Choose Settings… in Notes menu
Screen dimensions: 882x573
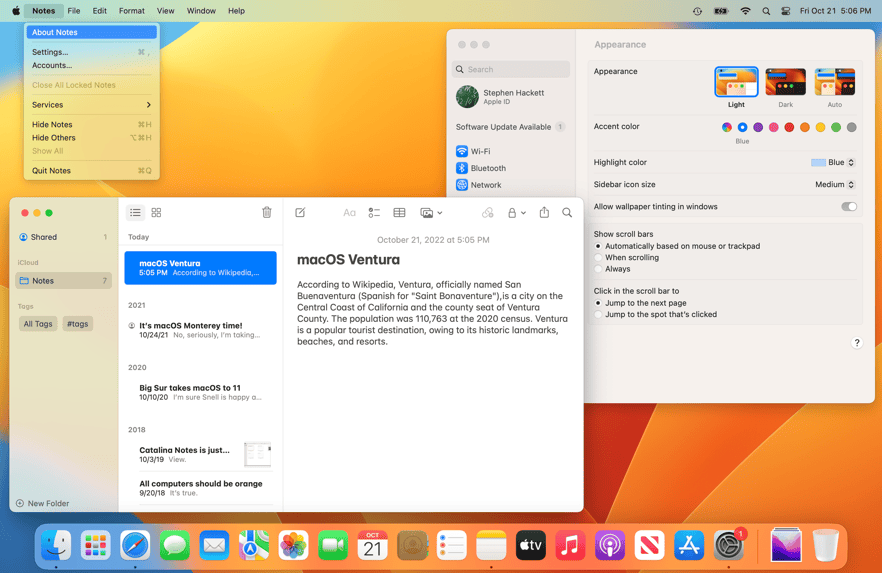tap(91, 52)
